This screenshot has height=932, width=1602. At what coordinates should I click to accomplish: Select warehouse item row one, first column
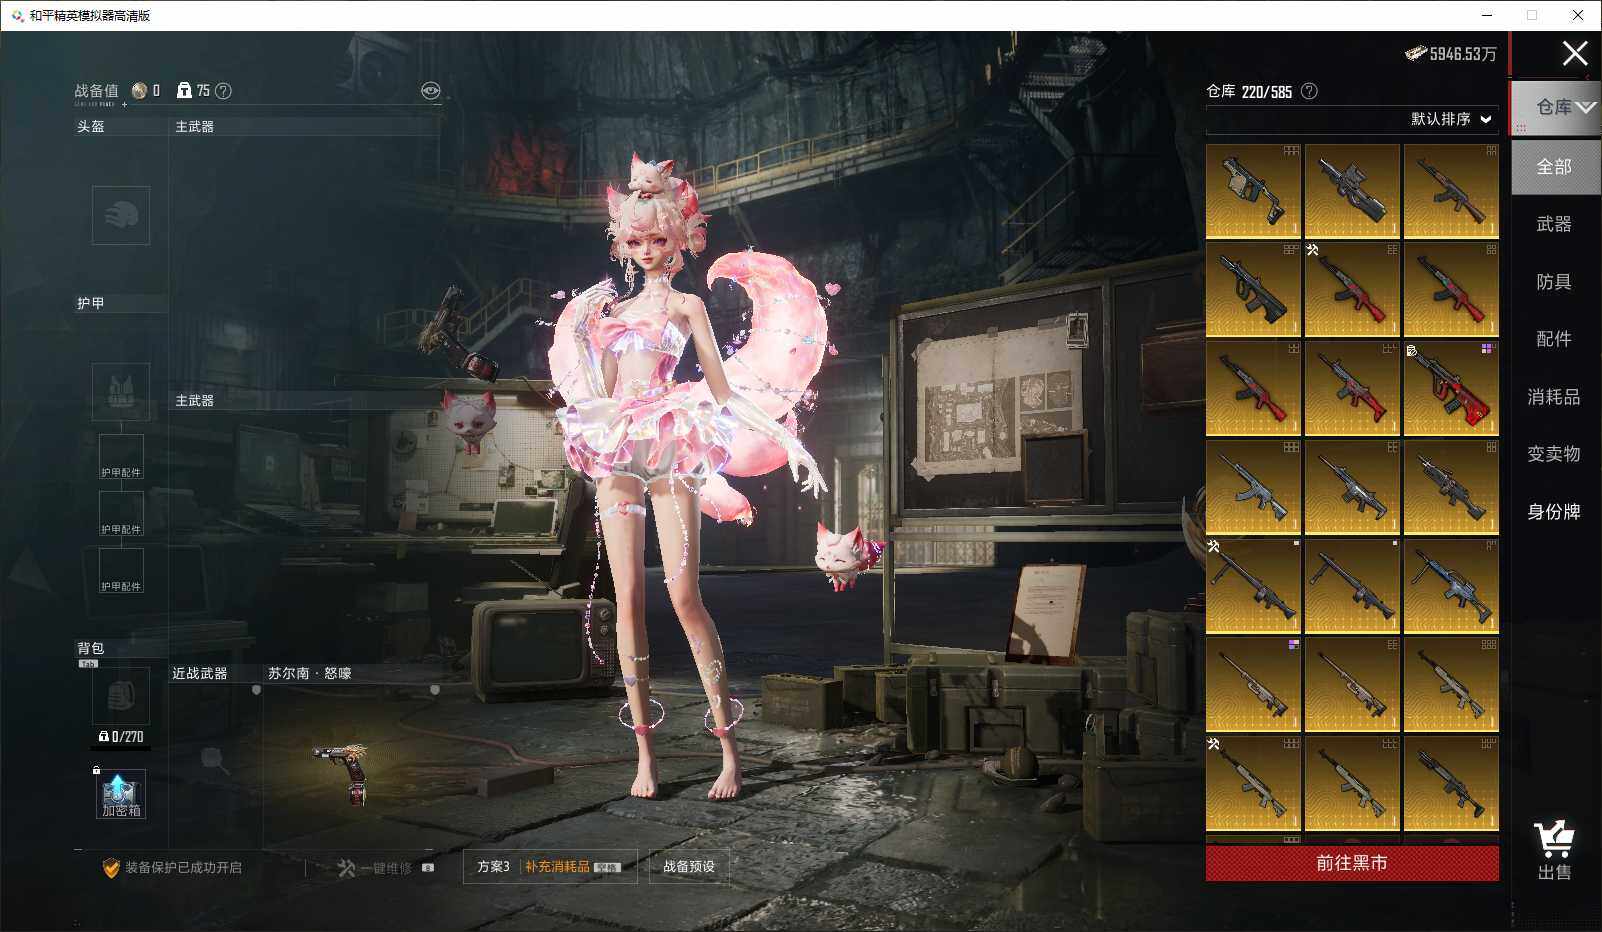[x=1253, y=191]
